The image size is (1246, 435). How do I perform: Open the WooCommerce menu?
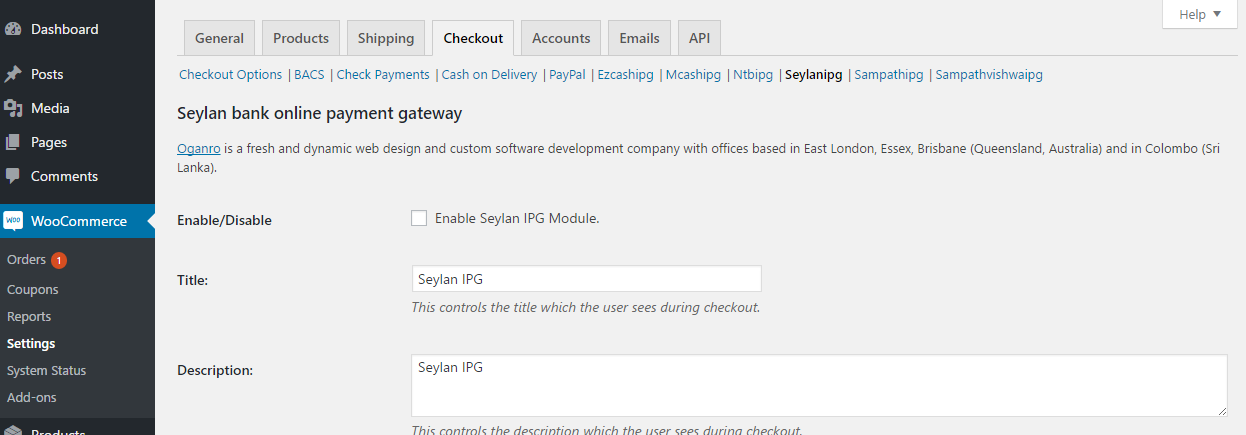(77, 221)
